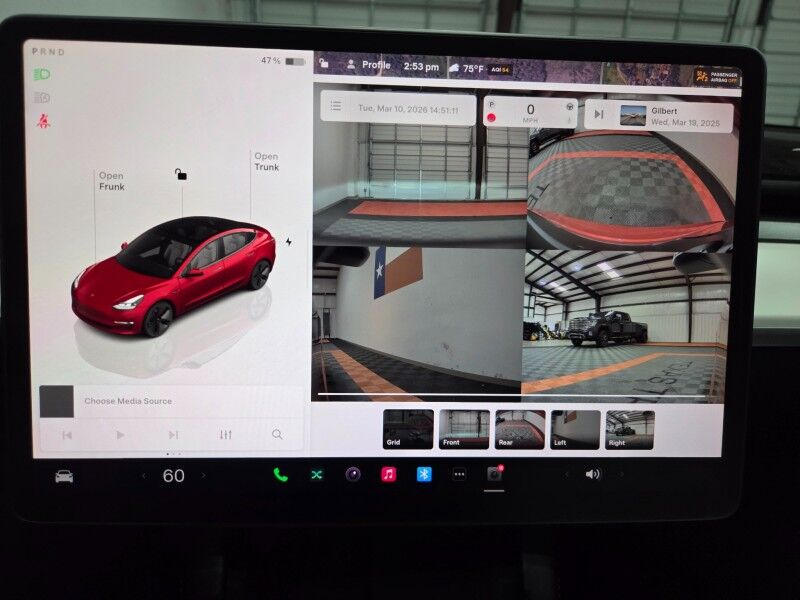Open the Profile dropdown
Viewport: 800px width, 600px height.
(x=368, y=65)
